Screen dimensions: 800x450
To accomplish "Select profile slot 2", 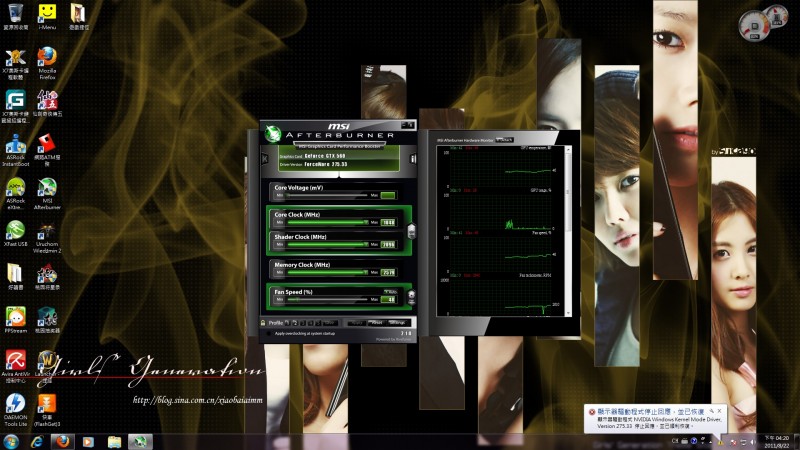I will pyautogui.click(x=295, y=323).
